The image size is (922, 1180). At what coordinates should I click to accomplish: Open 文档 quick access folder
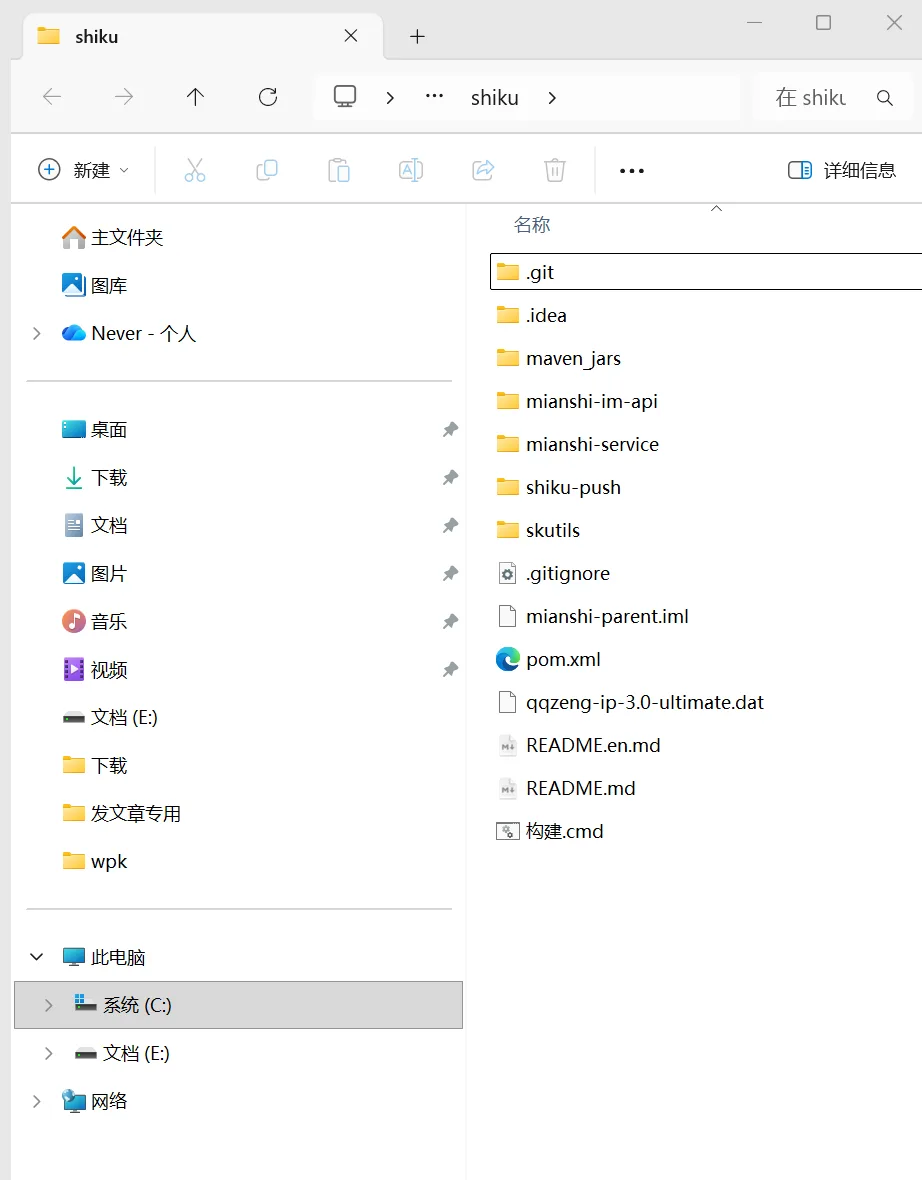(94, 525)
